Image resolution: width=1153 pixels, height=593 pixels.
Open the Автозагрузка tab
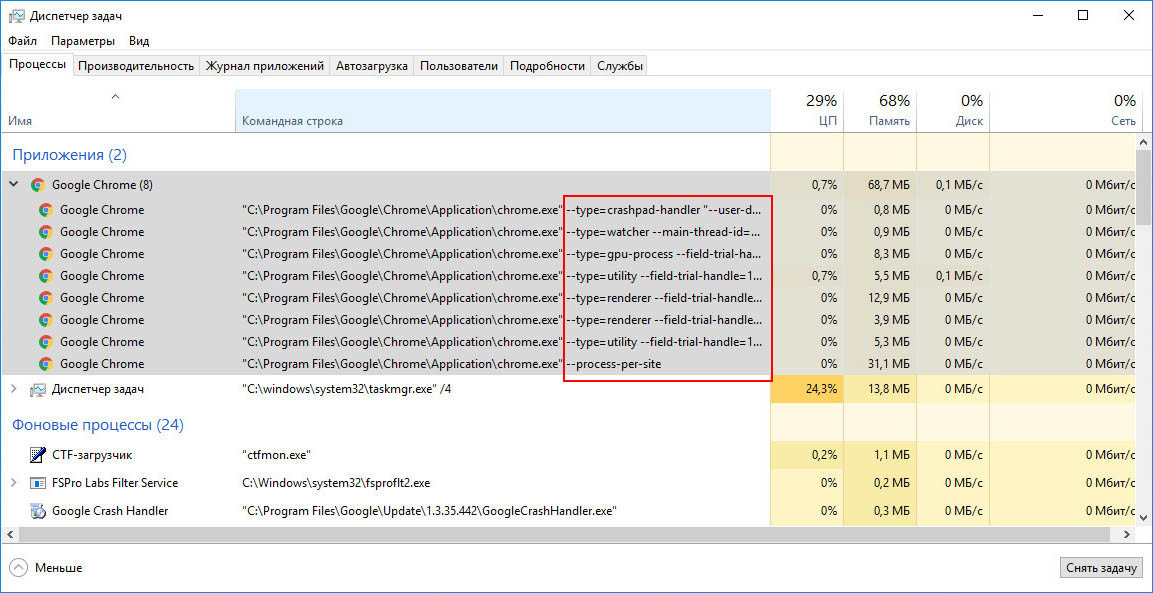372,65
